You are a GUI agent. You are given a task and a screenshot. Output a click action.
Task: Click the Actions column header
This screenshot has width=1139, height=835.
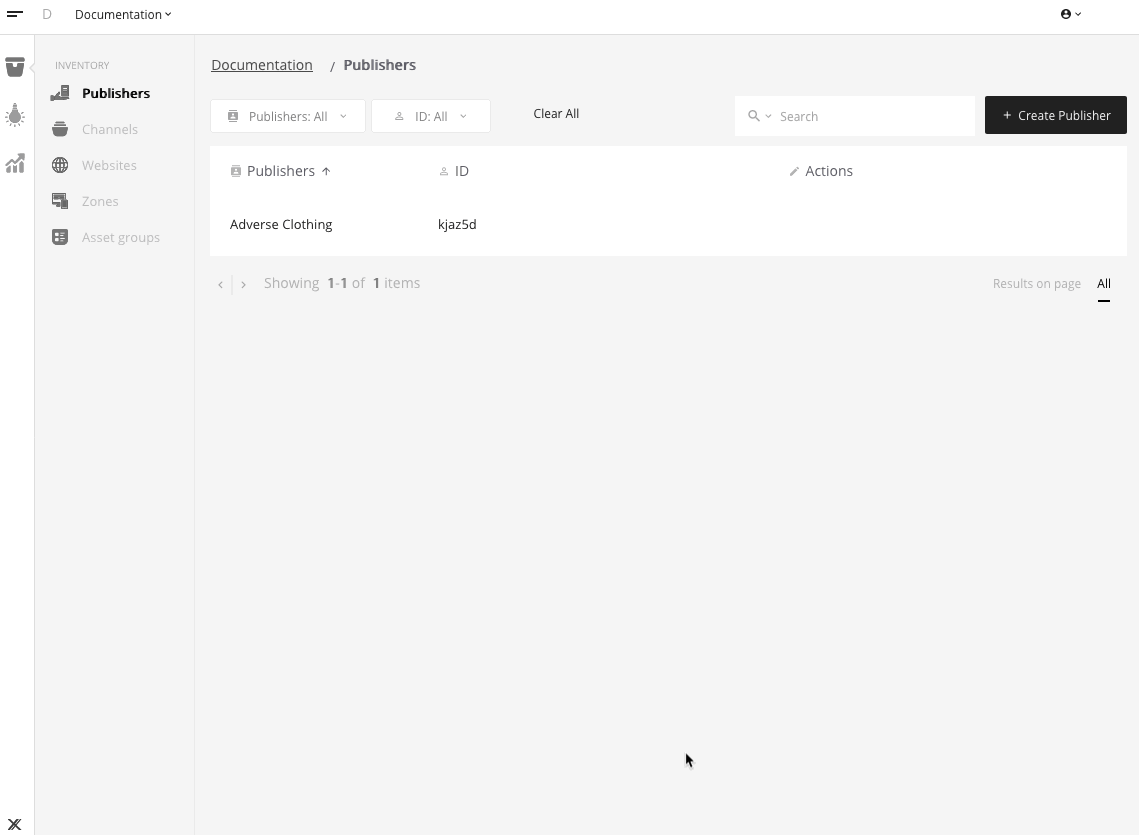point(821,171)
